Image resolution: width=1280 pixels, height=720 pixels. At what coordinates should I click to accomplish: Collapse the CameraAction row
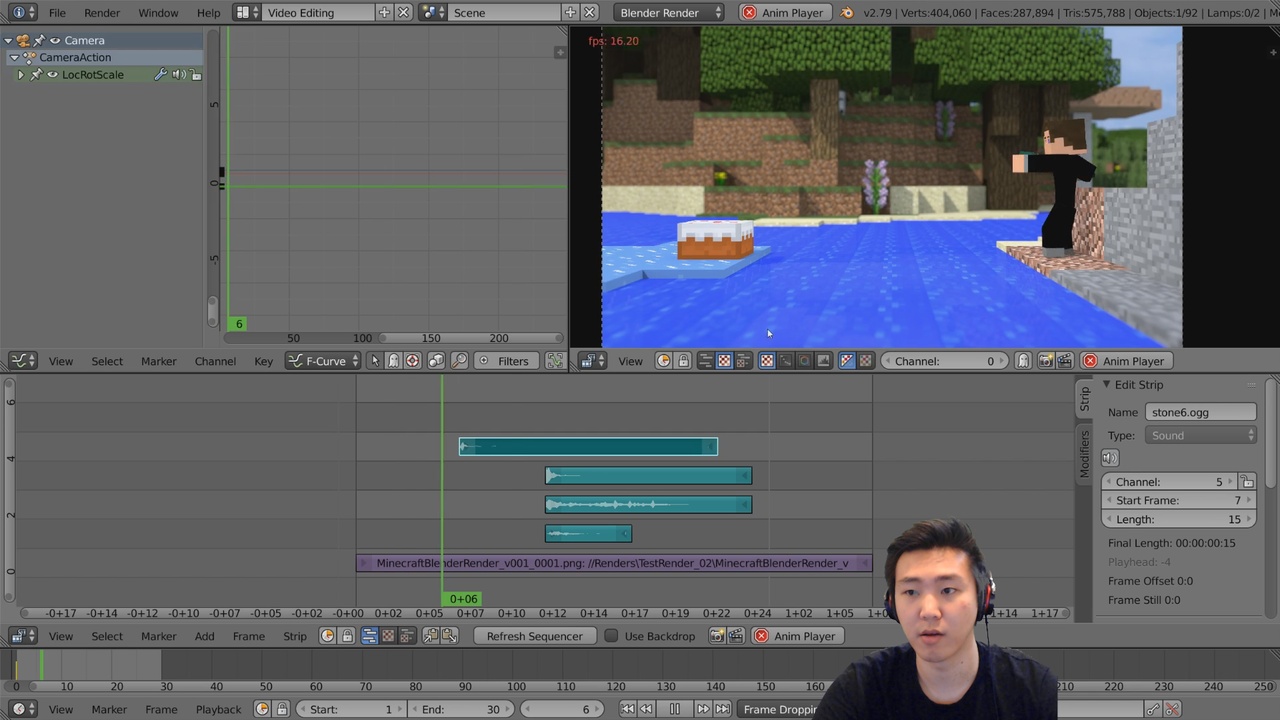click(14, 58)
